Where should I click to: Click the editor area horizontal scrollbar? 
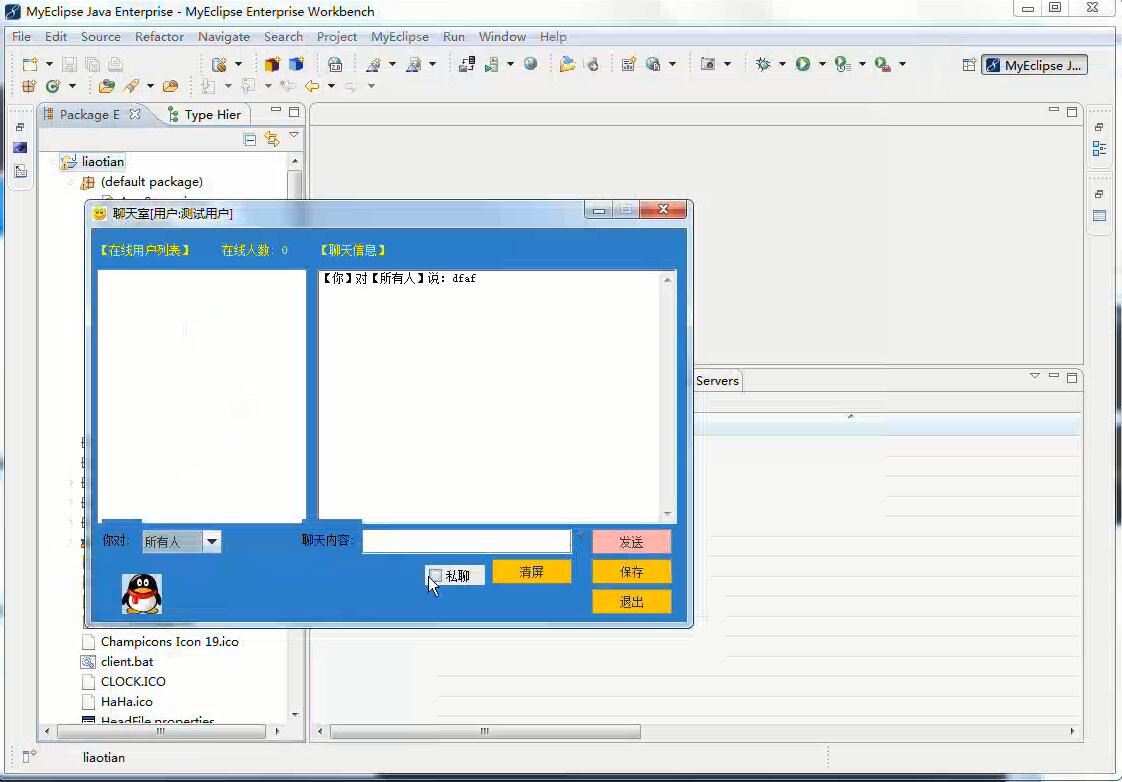pos(485,731)
